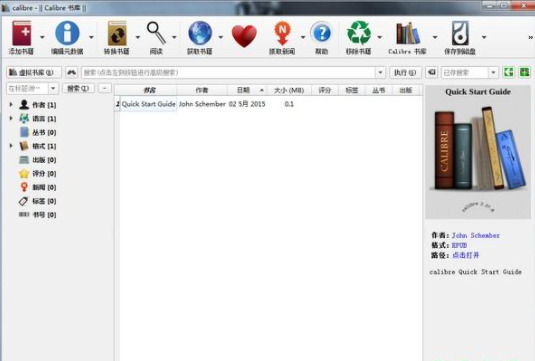Open the Edit metadata info icon
Image resolution: width=535 pixels, height=361 pixels.
[x=67, y=33]
